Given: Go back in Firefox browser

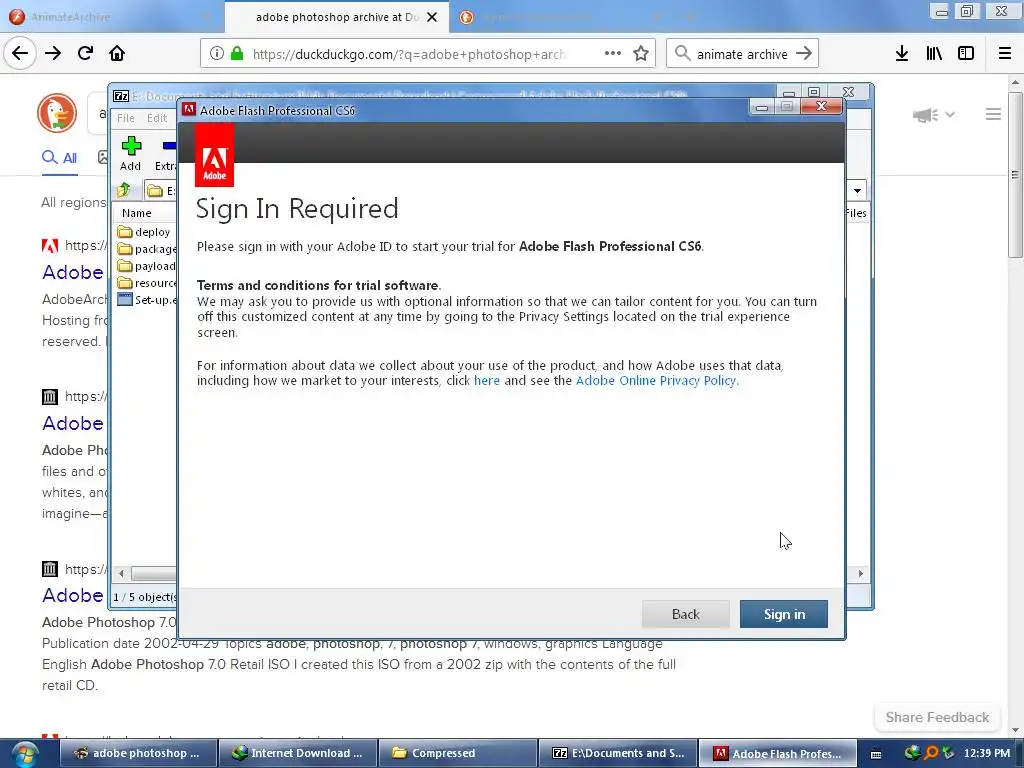Looking at the screenshot, I should click(x=20, y=54).
